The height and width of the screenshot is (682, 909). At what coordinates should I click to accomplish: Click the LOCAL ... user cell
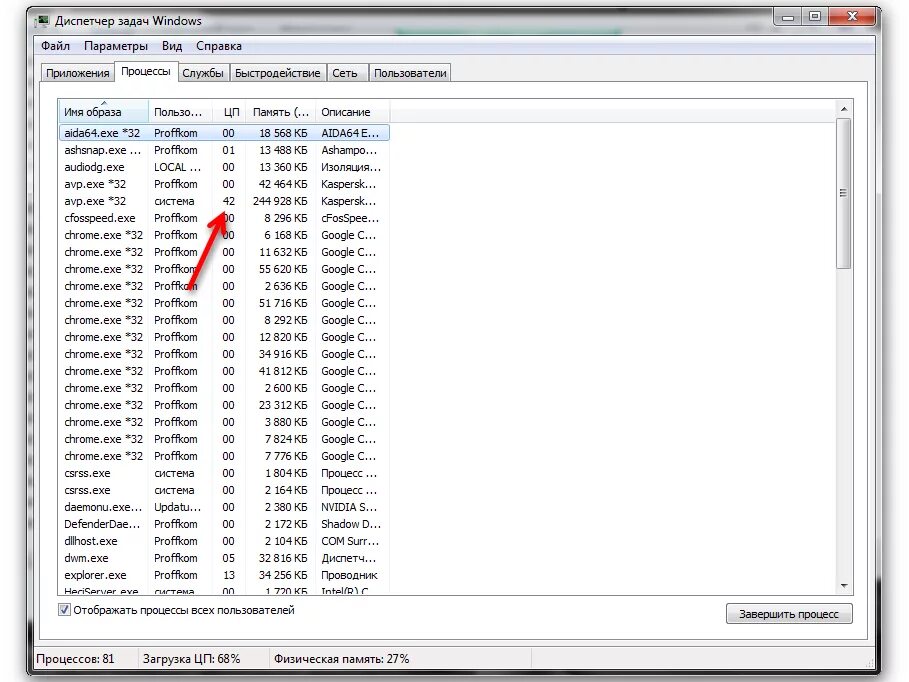(x=177, y=167)
